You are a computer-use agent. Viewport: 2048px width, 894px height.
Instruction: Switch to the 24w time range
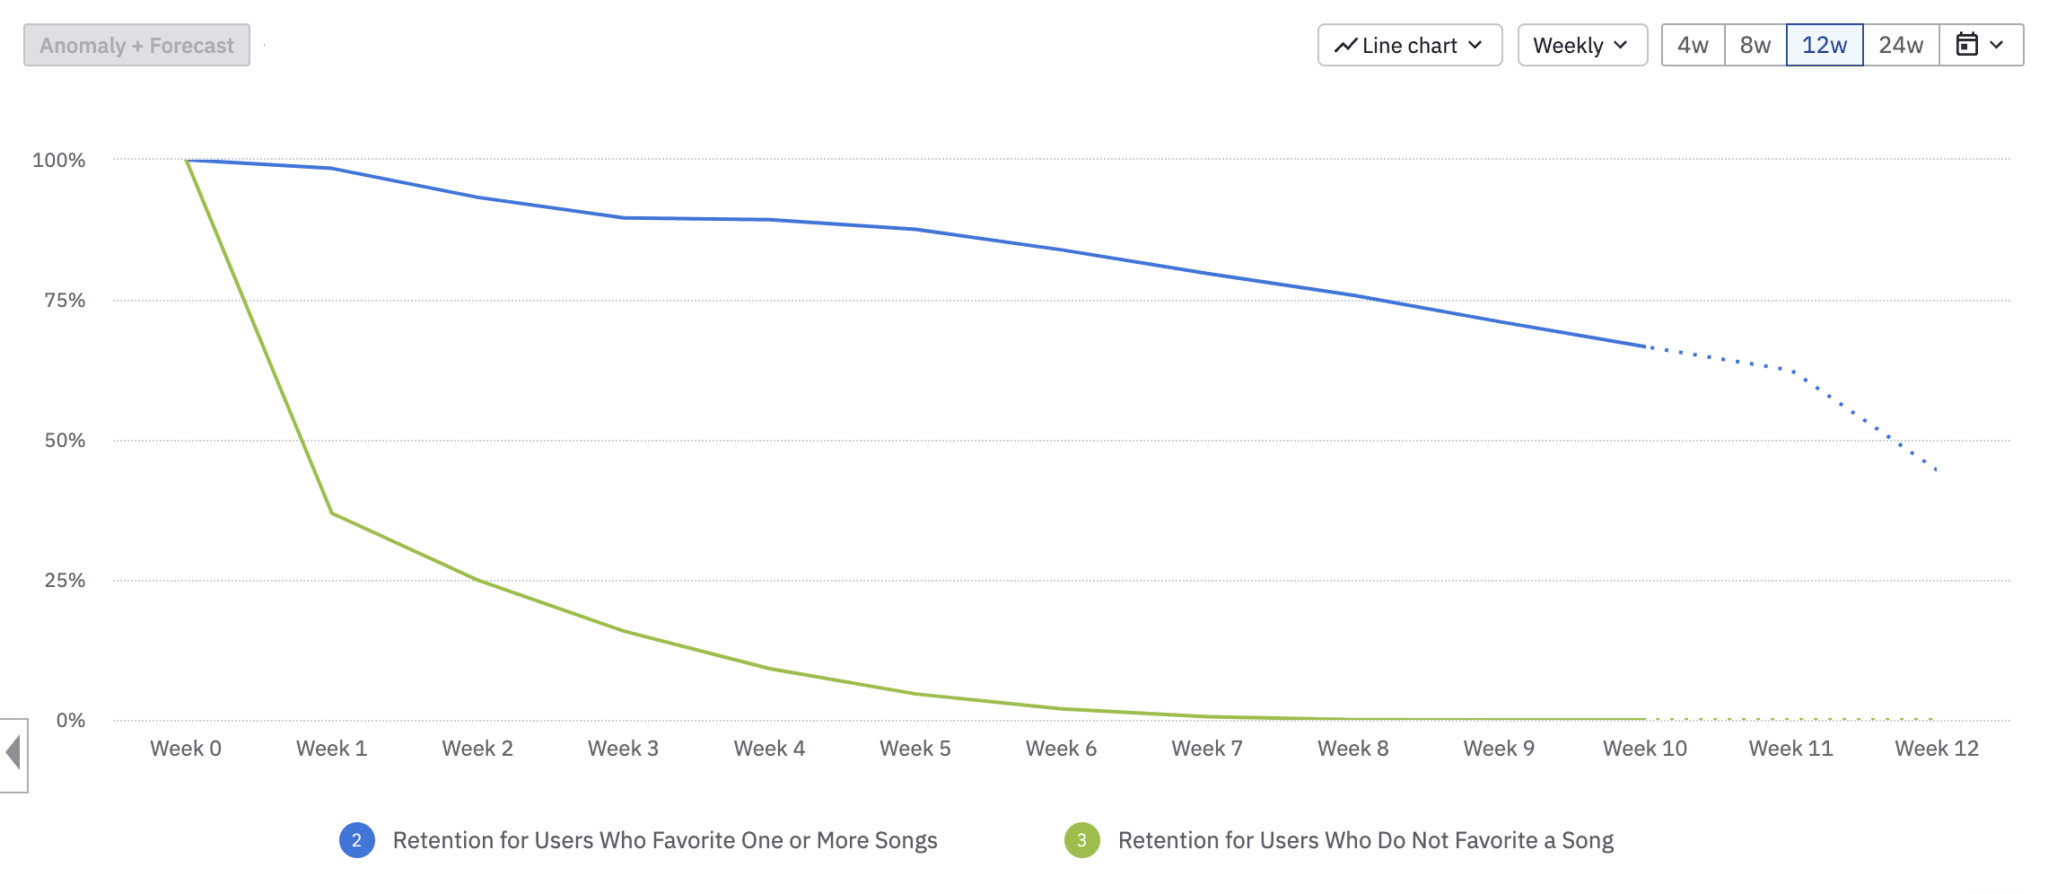[x=1901, y=44]
